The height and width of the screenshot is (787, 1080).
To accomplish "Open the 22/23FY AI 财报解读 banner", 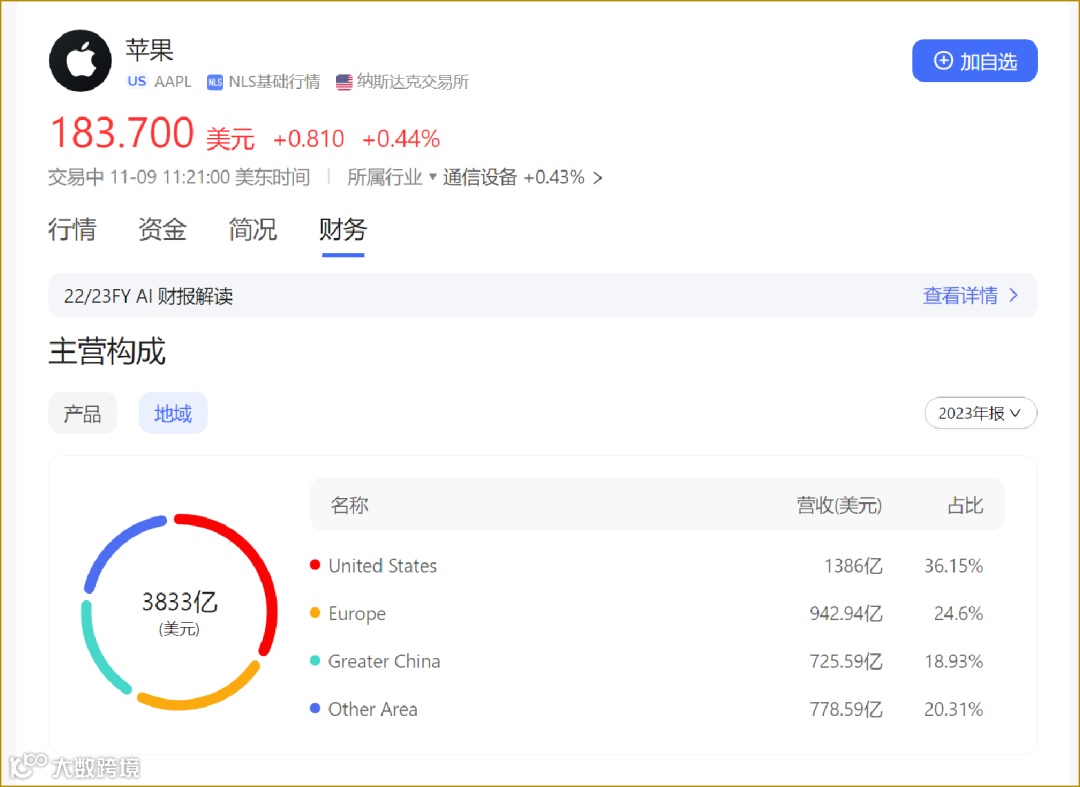I will click(x=542, y=295).
